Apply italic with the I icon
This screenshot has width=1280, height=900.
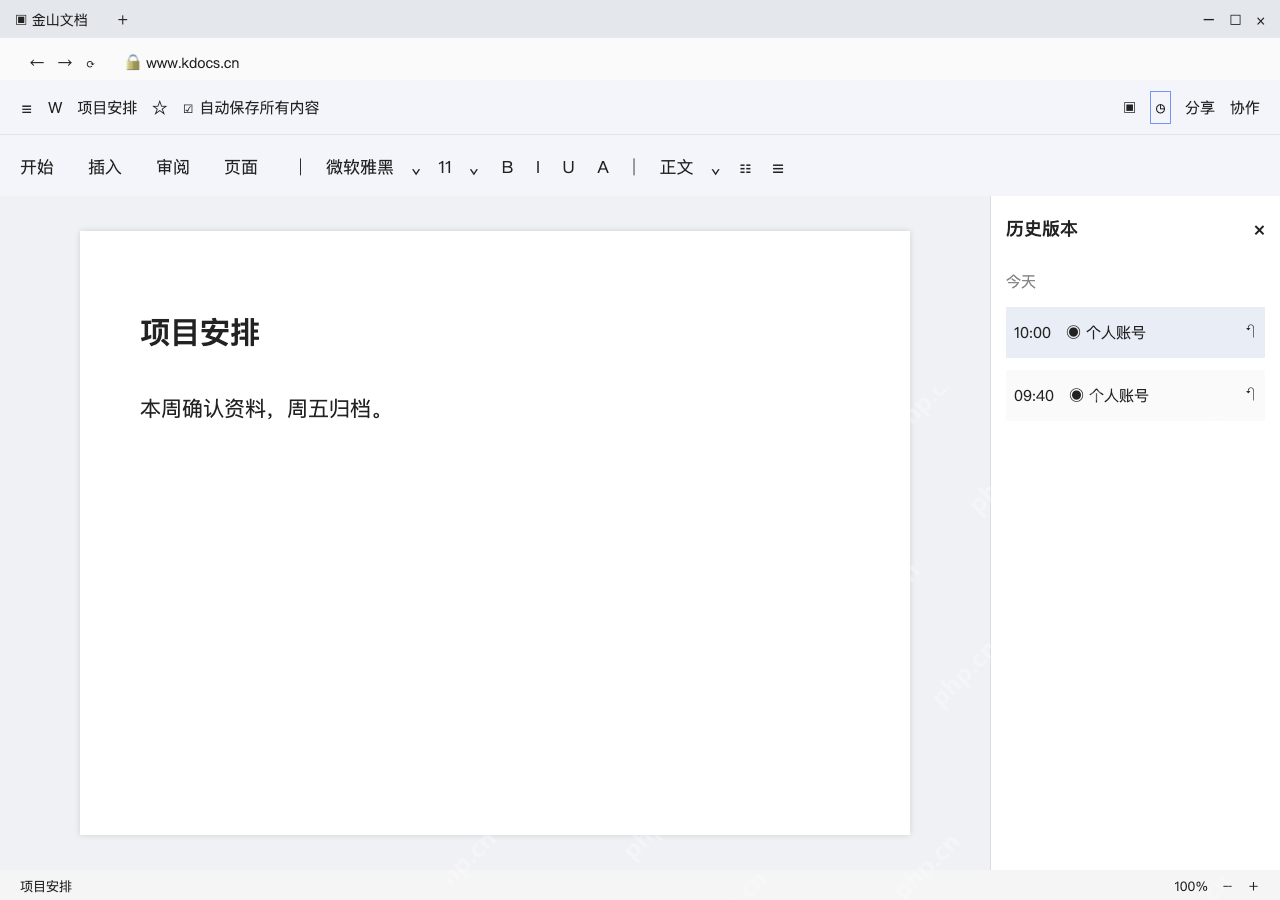[x=538, y=167]
